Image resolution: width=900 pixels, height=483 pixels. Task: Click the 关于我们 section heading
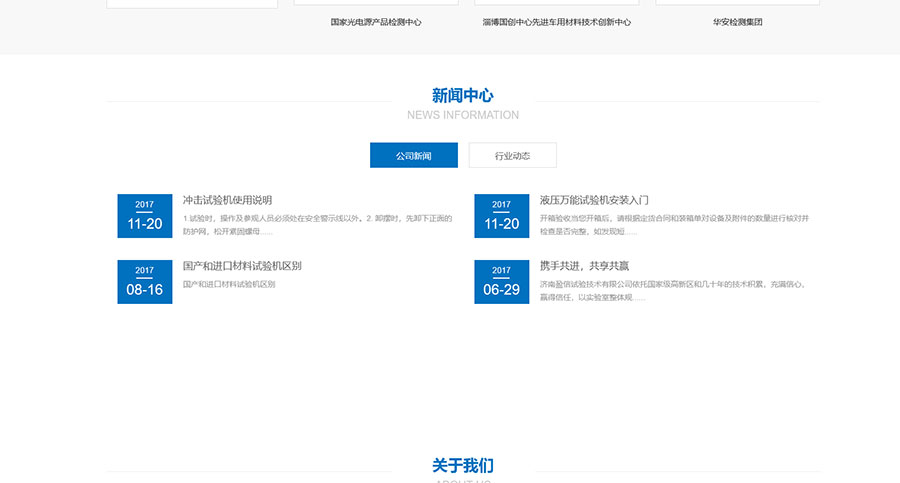463,465
